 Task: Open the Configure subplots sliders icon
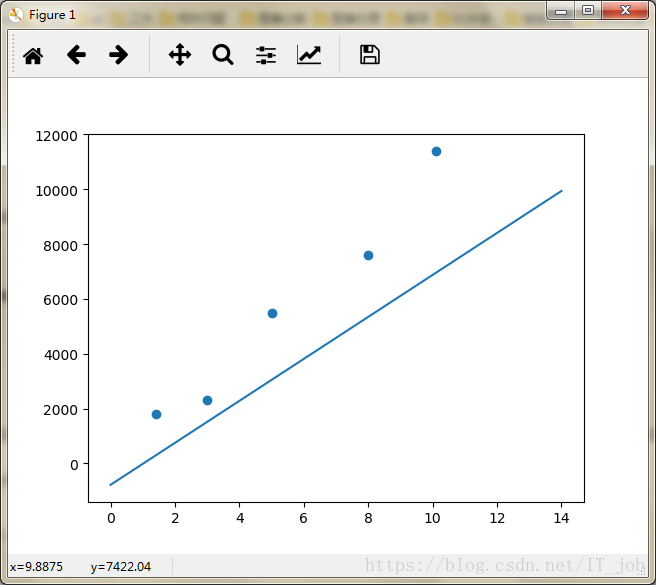[266, 55]
